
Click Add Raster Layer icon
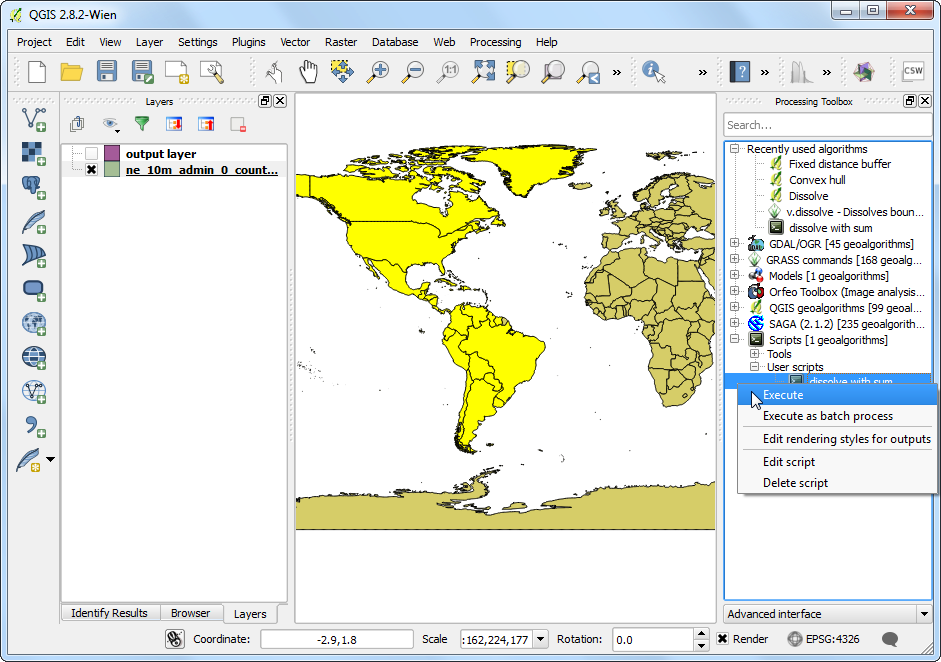34,153
